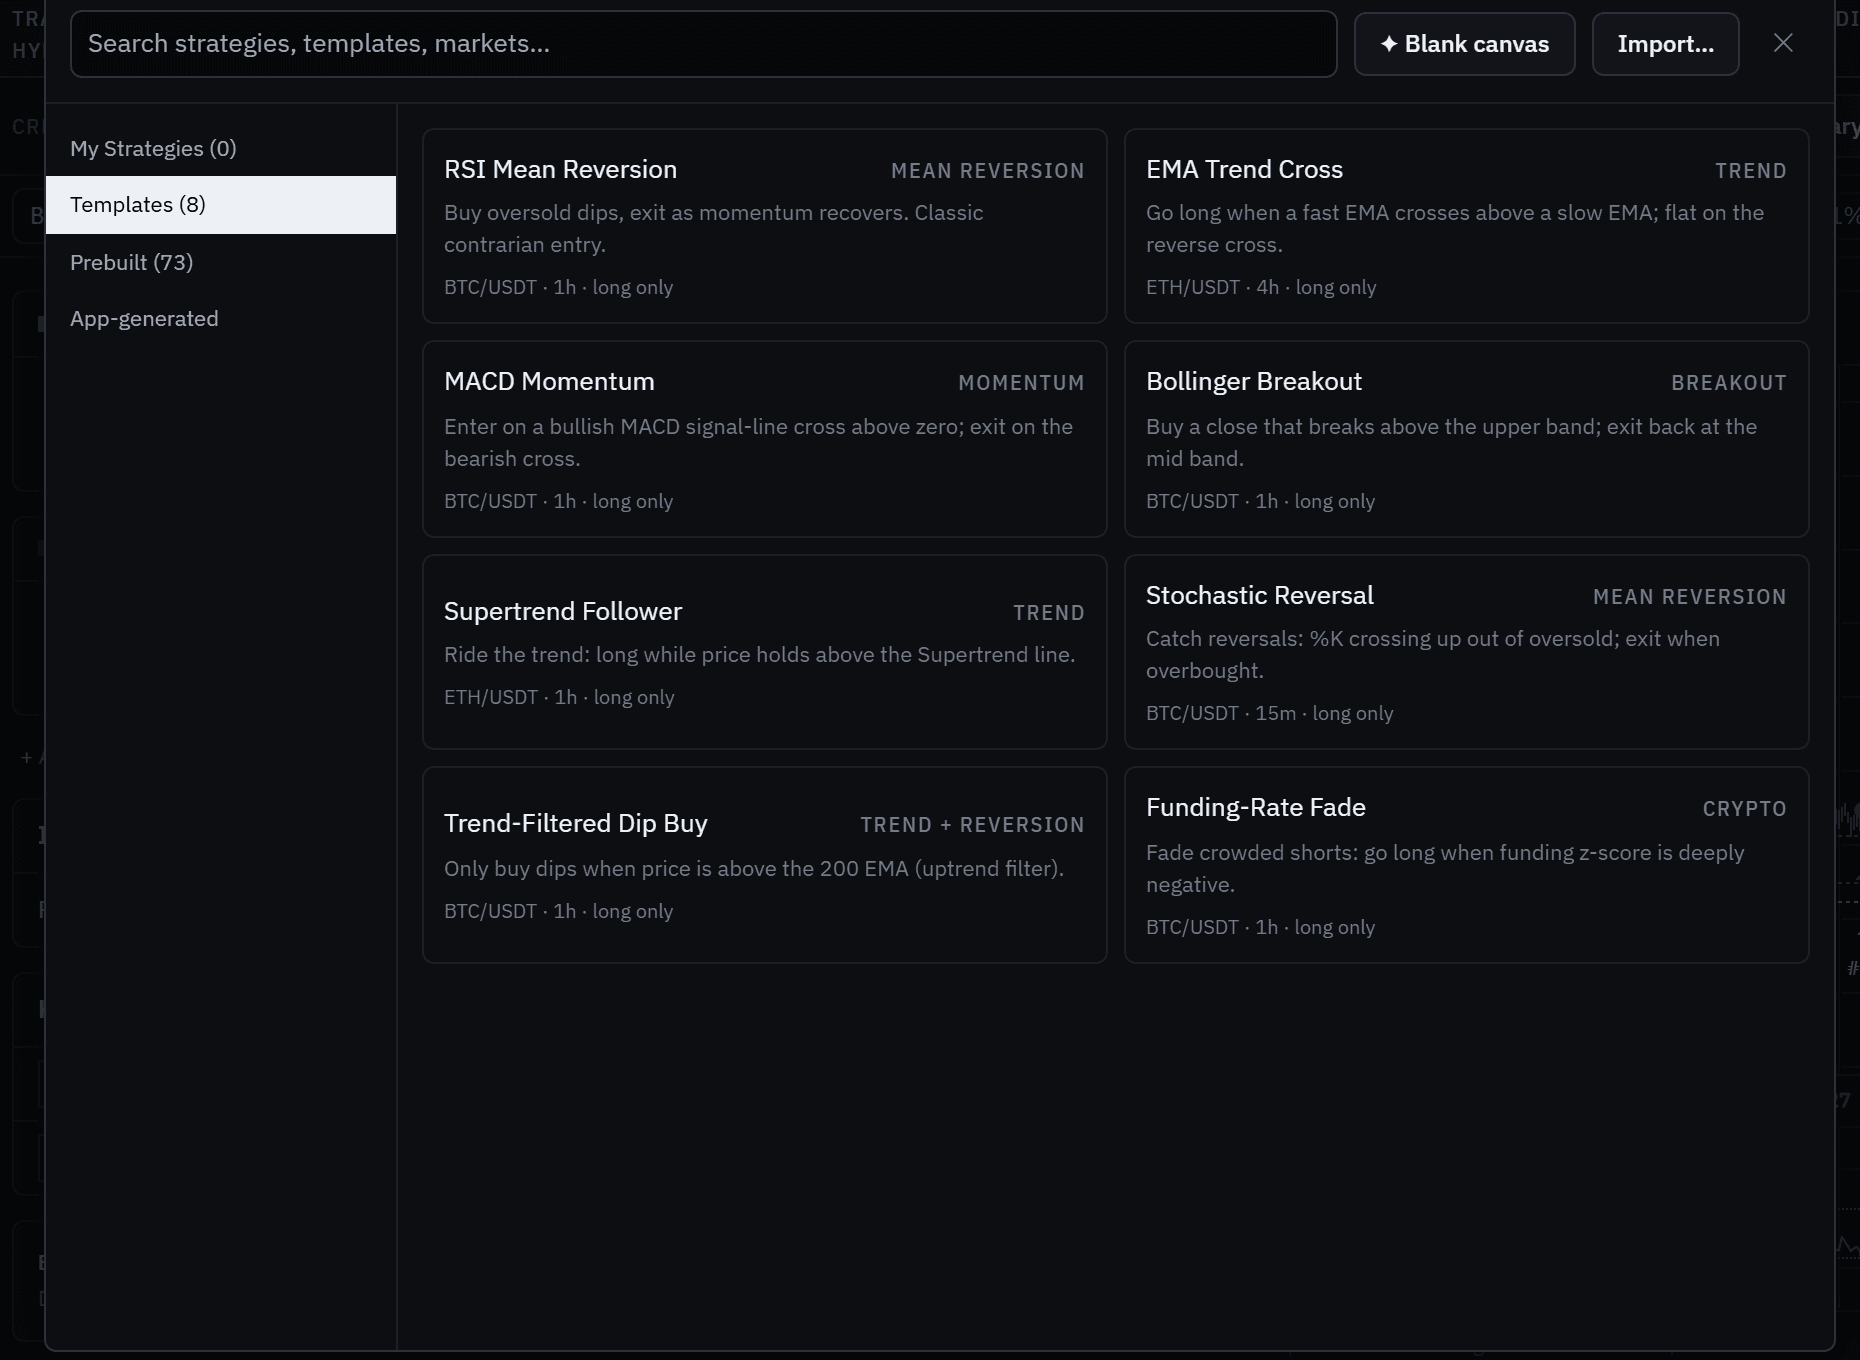Screen dimensions: 1860x1360
Task: Open the Prebuilt (73) tab
Action: (x=221, y=262)
